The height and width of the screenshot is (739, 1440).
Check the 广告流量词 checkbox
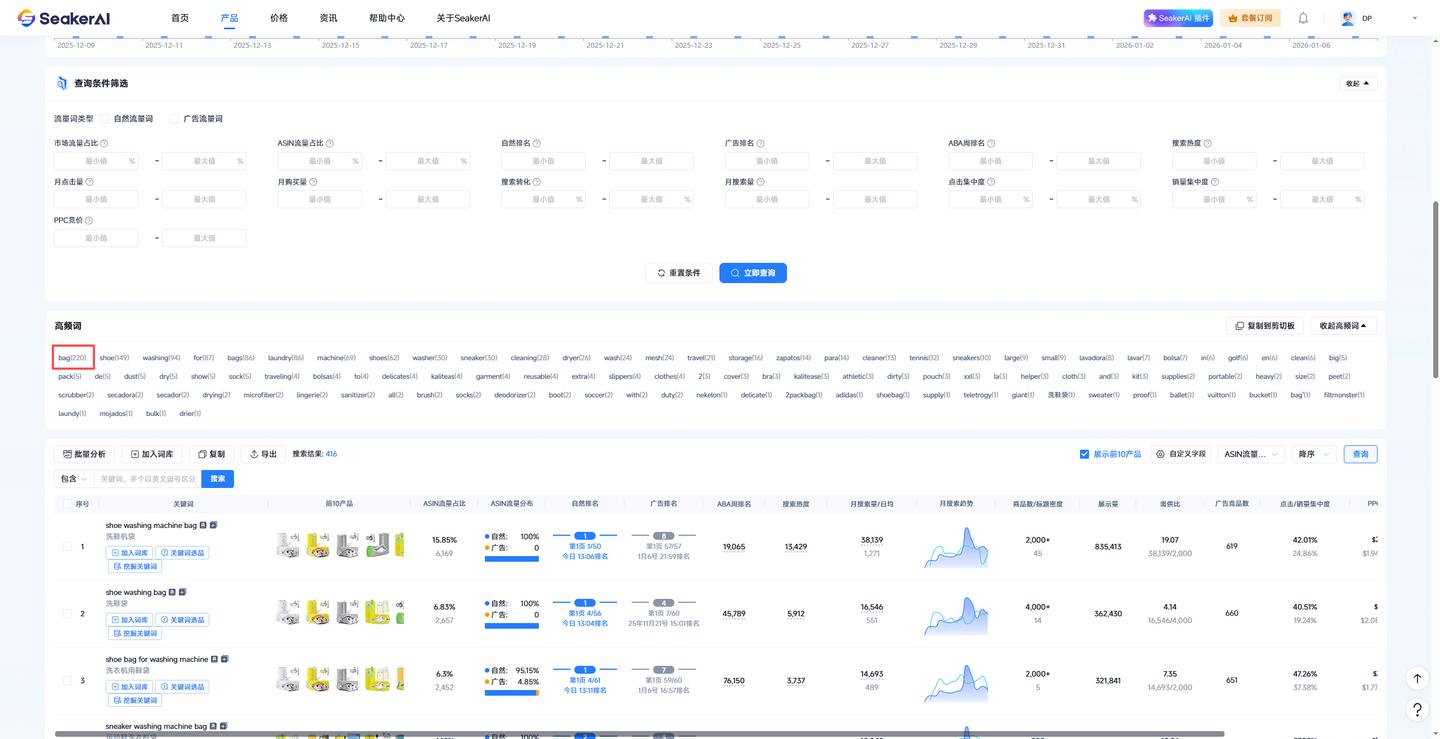click(175, 119)
